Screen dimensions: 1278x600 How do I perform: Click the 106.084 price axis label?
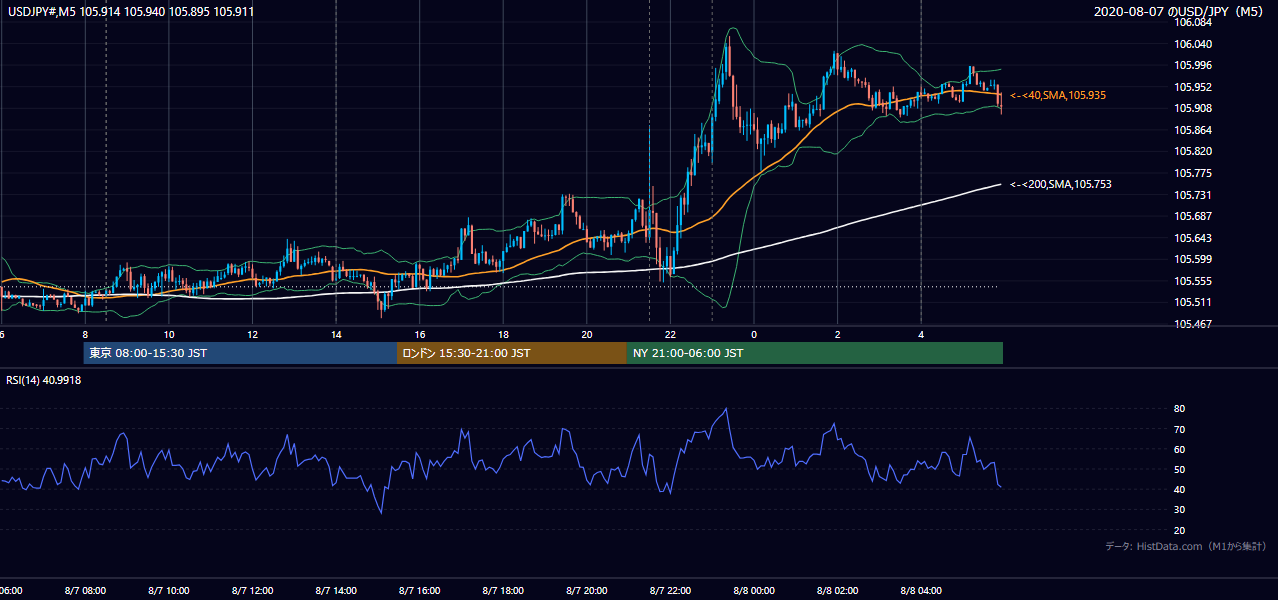click(x=1193, y=22)
